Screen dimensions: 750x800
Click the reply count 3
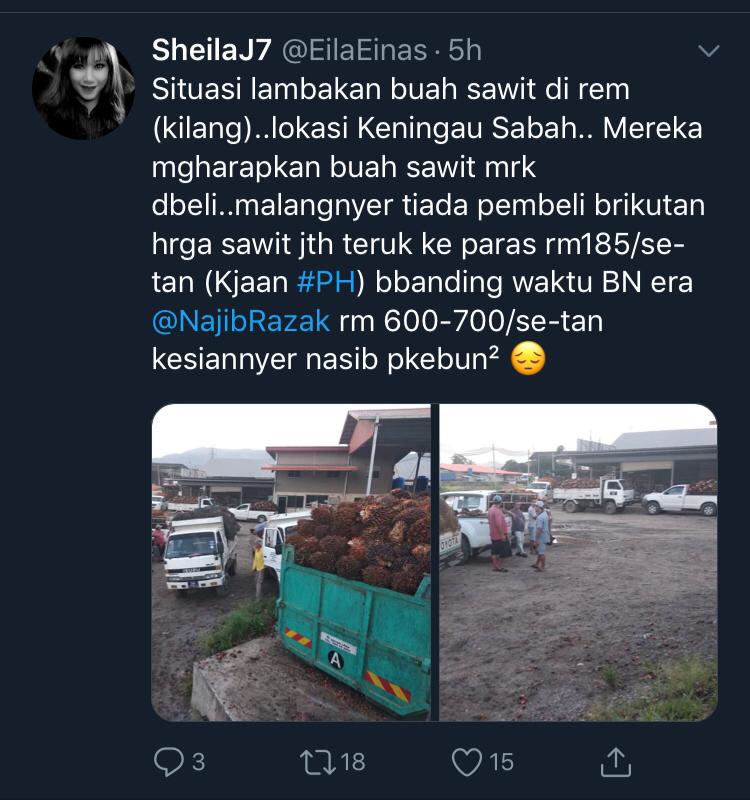[x=198, y=762]
